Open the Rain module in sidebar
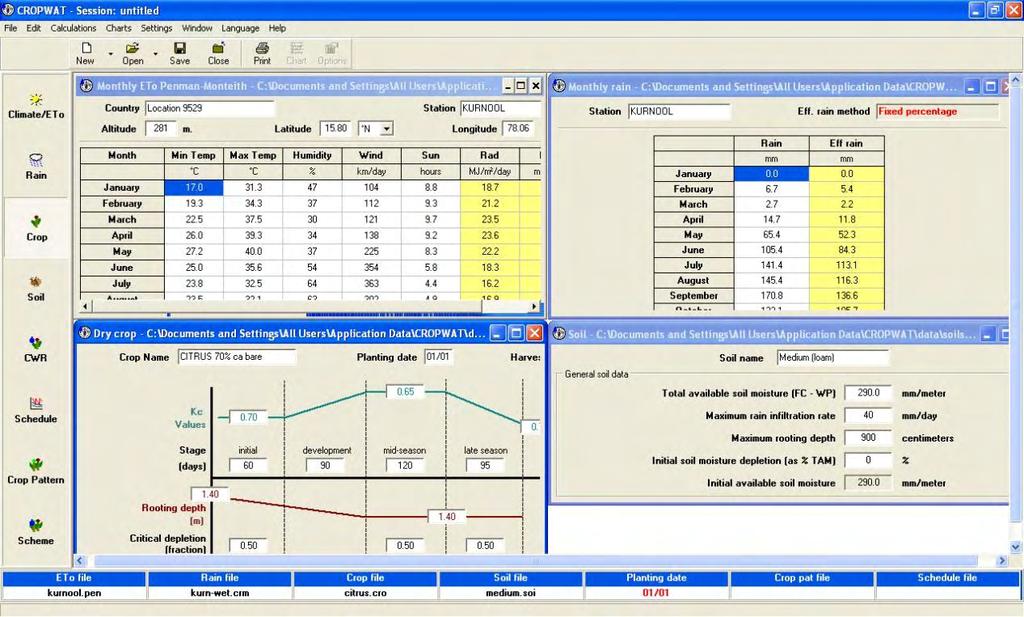The width and height of the screenshot is (1024, 617). tap(36, 166)
